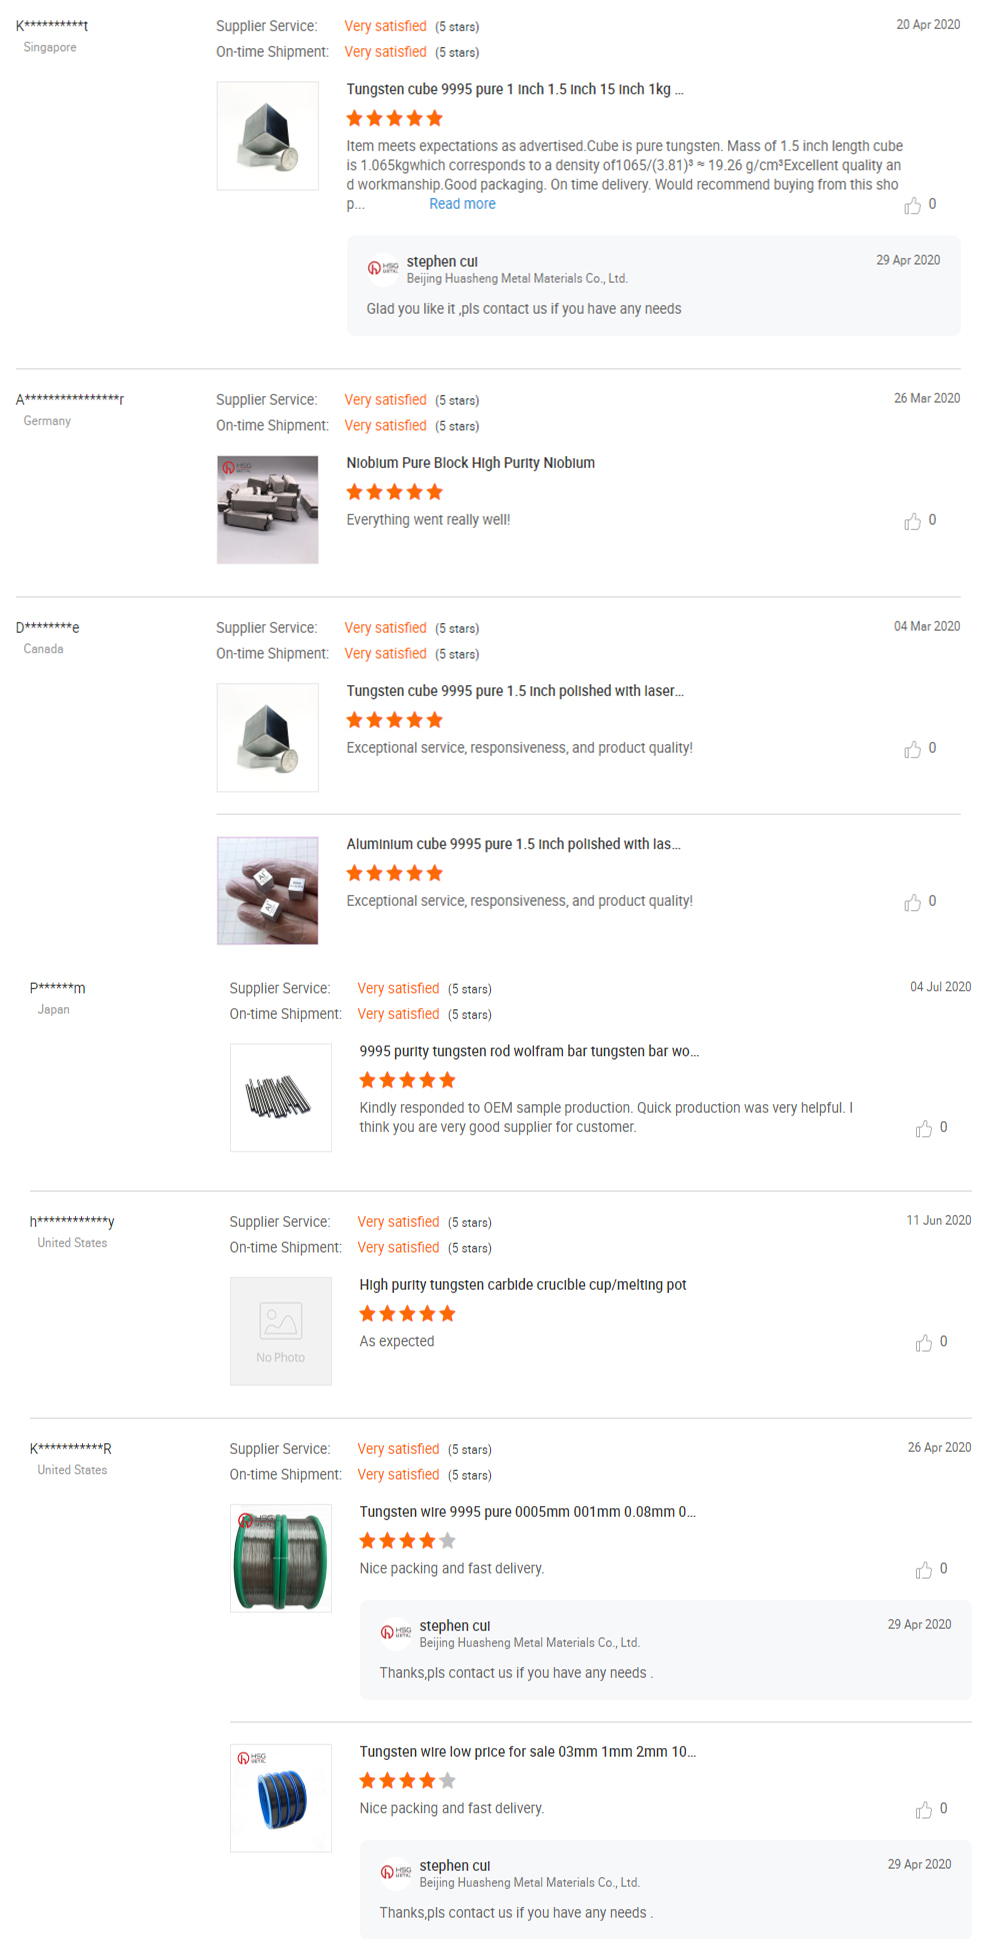Viewport: 1000px width, 1950px height.
Task: Click thumbs-up on the 'As expected' review
Action: click(923, 1343)
